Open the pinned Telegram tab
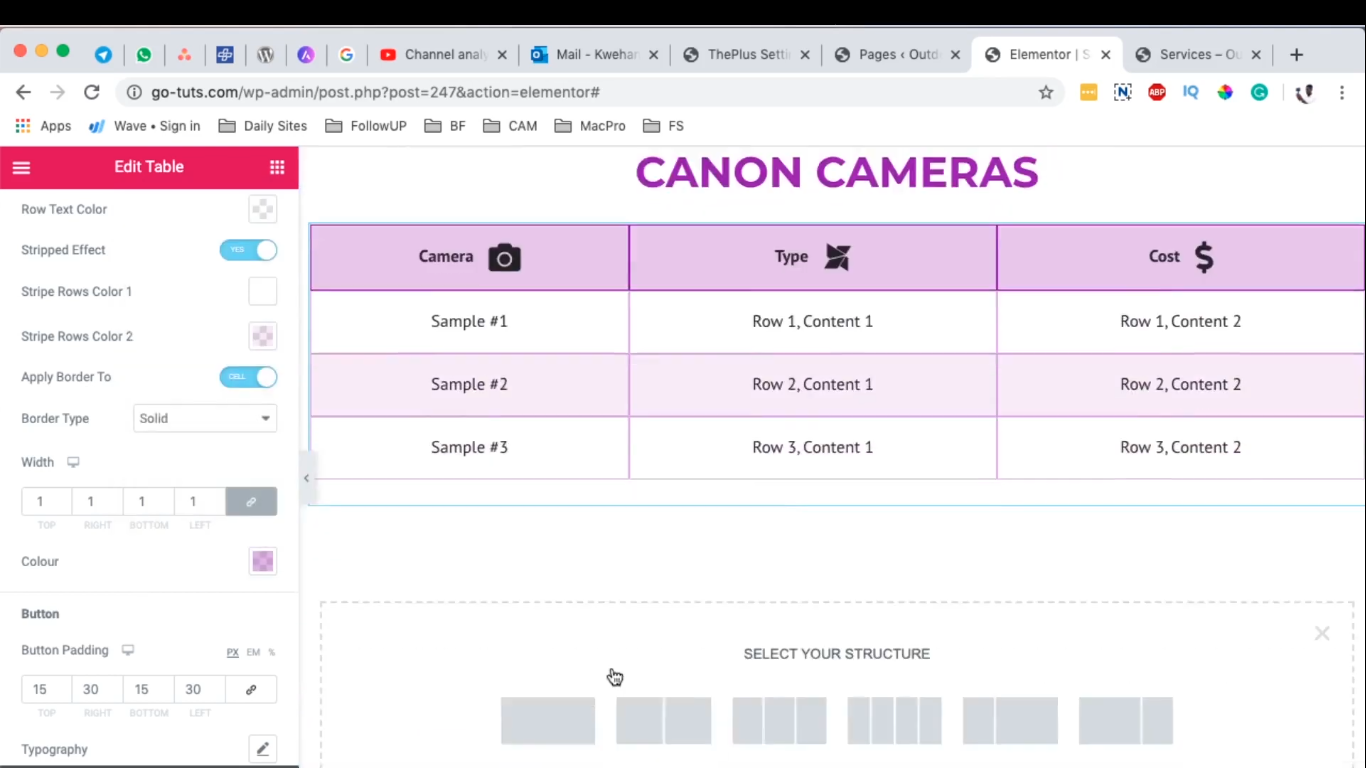This screenshot has width=1366, height=768. pos(103,55)
